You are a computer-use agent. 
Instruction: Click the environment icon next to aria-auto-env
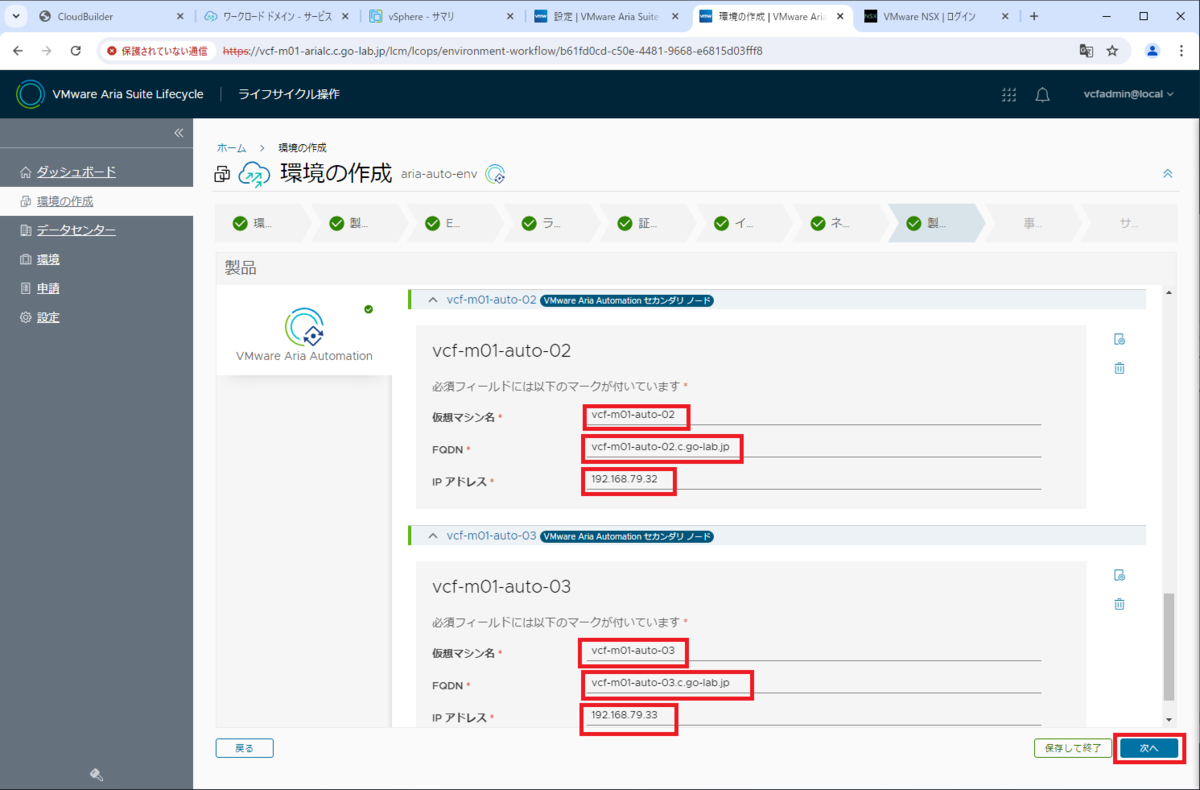coord(495,174)
